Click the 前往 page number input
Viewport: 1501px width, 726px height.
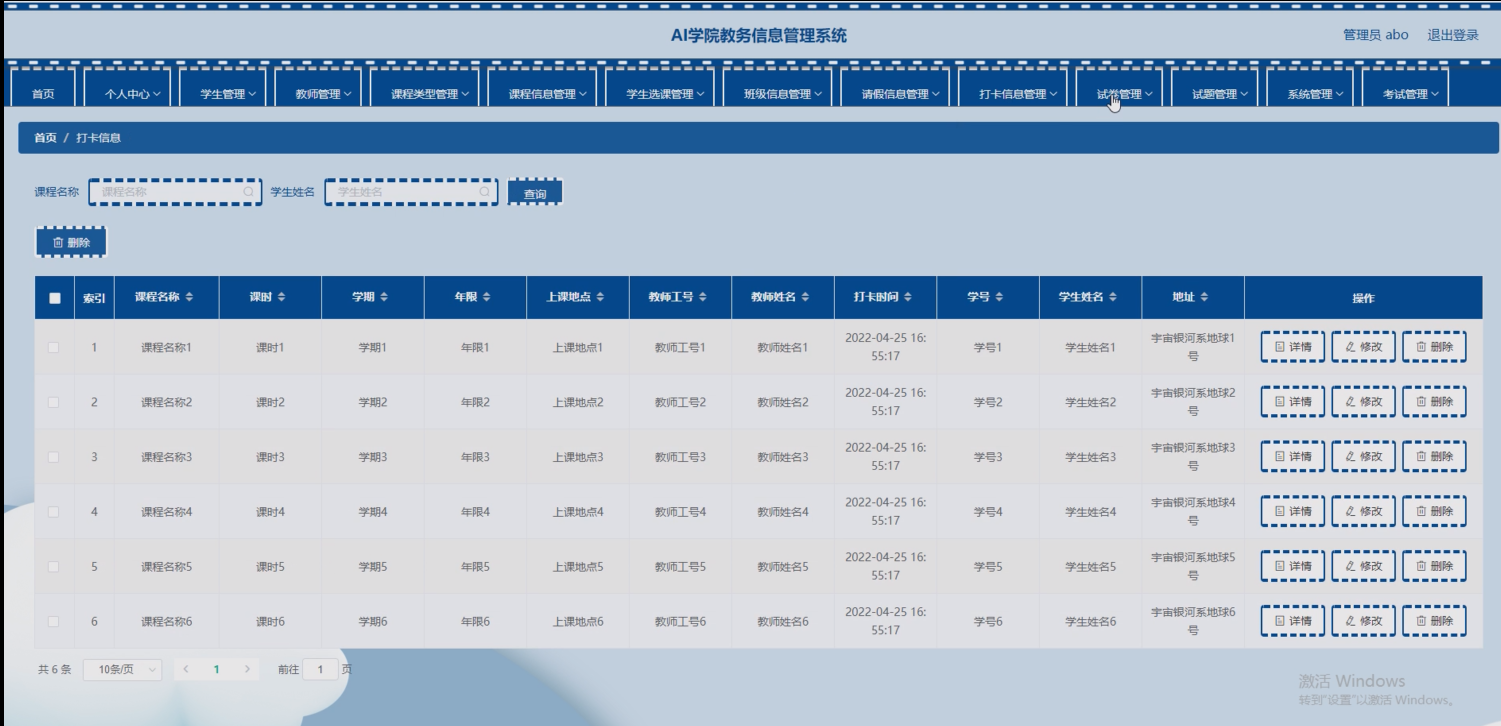(x=320, y=669)
